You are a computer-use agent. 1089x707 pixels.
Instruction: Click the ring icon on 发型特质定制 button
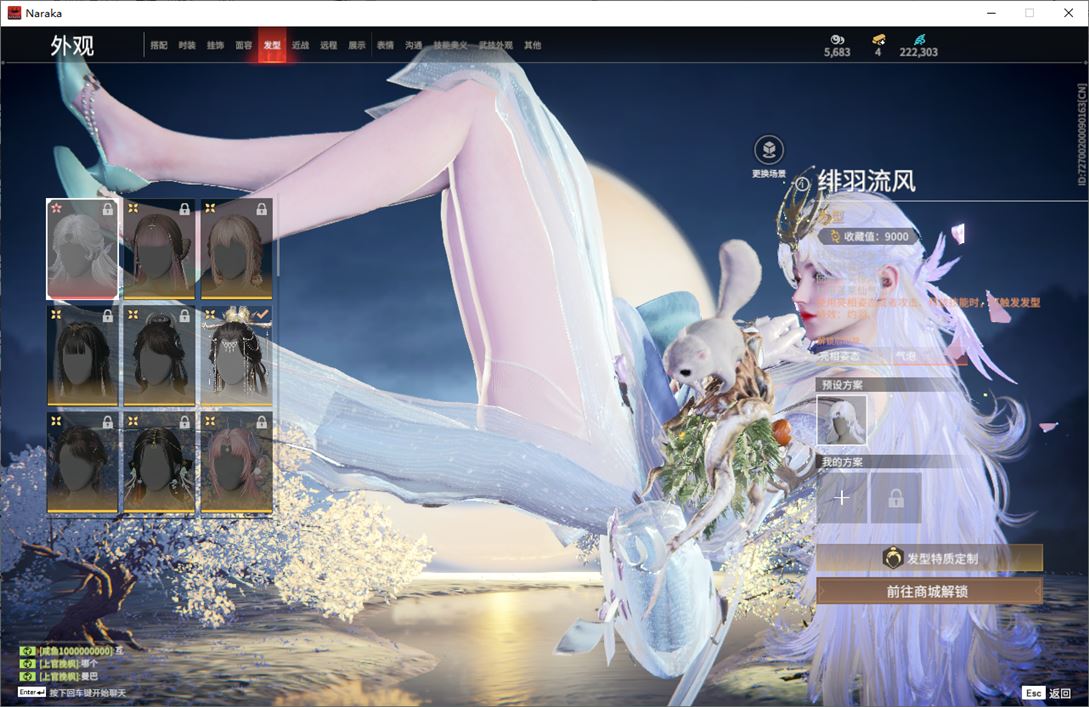click(892, 558)
